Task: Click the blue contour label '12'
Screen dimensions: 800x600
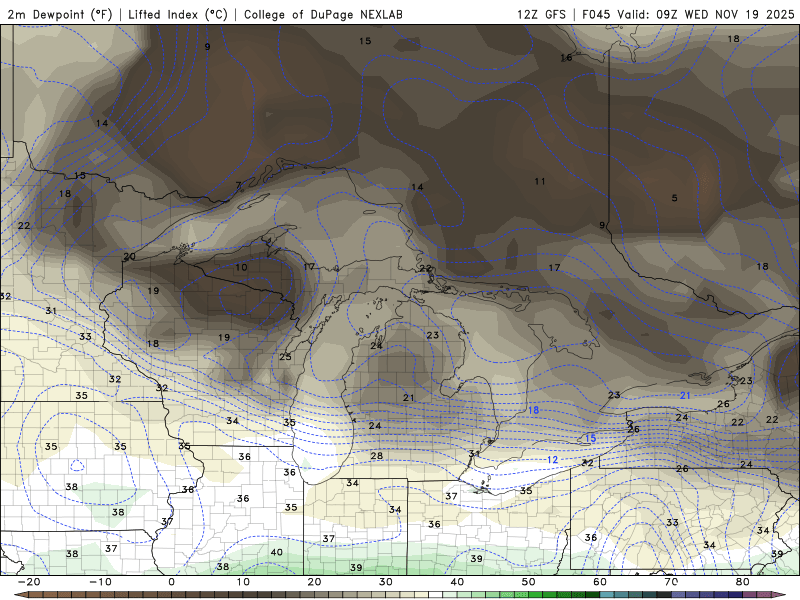Action: tap(553, 460)
